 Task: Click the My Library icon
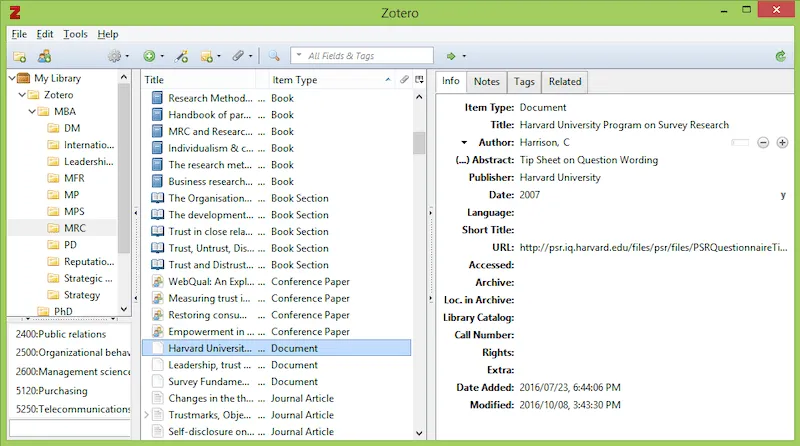[x=23, y=78]
